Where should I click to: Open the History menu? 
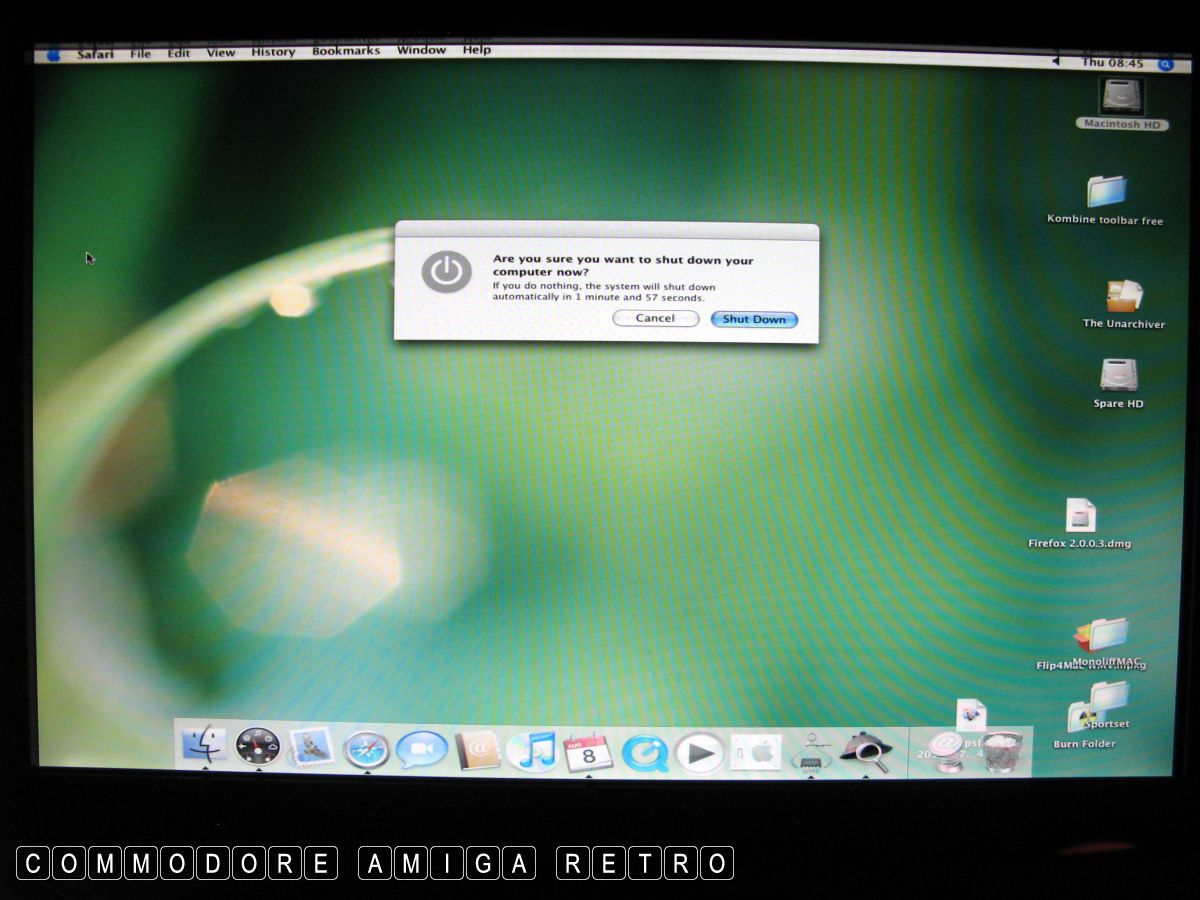click(x=273, y=52)
